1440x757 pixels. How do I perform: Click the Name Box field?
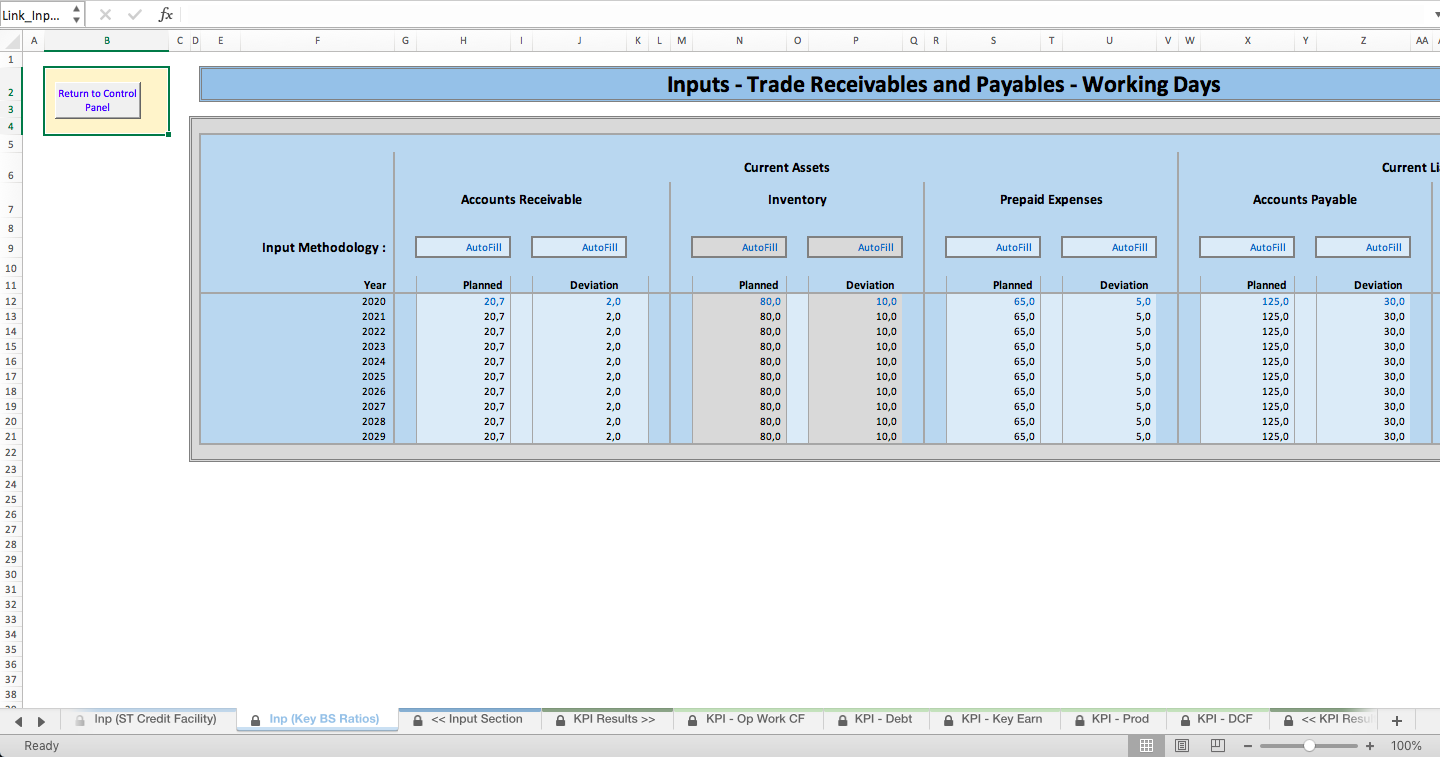35,14
